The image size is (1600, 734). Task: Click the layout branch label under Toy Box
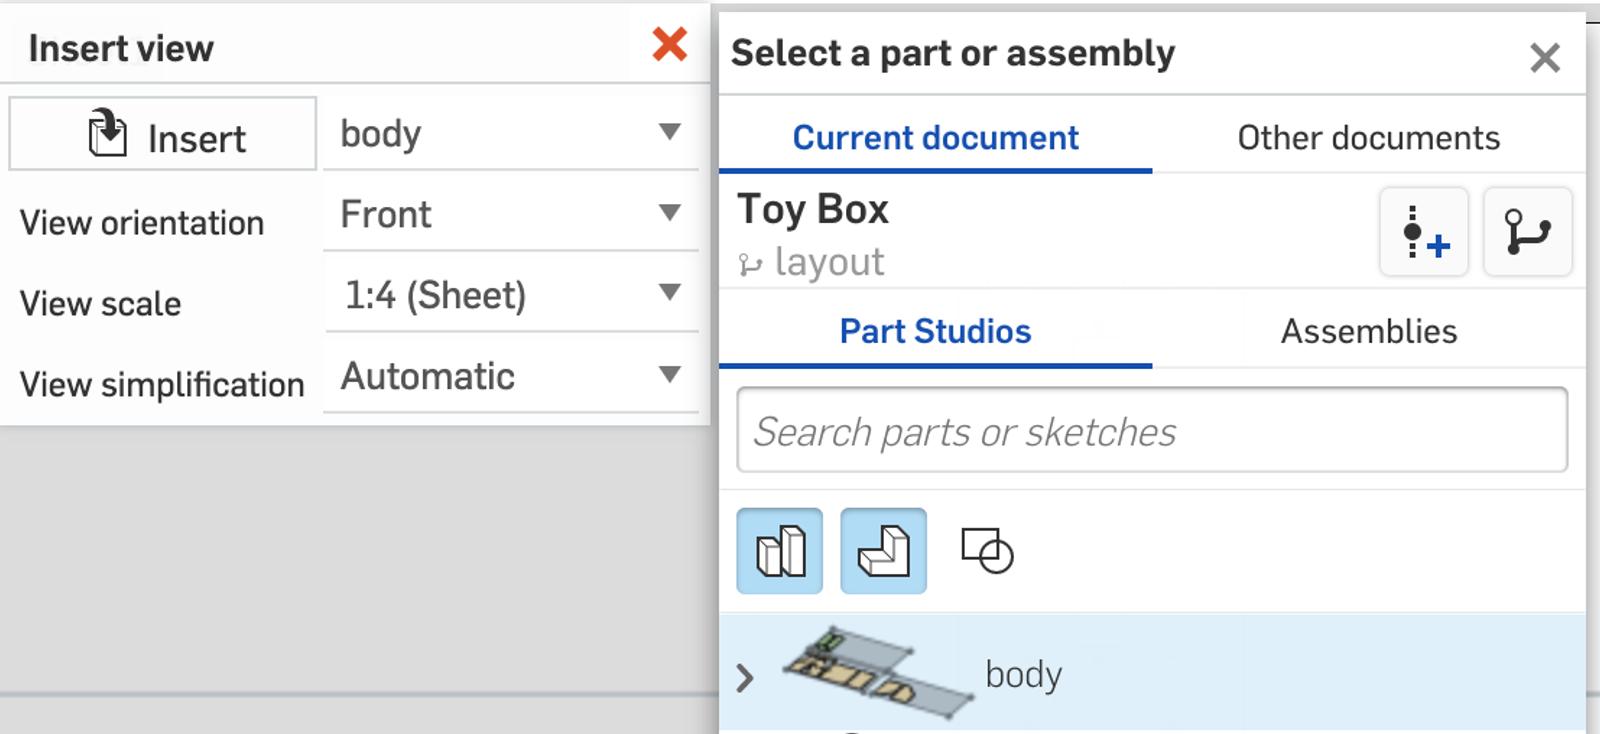coord(828,263)
